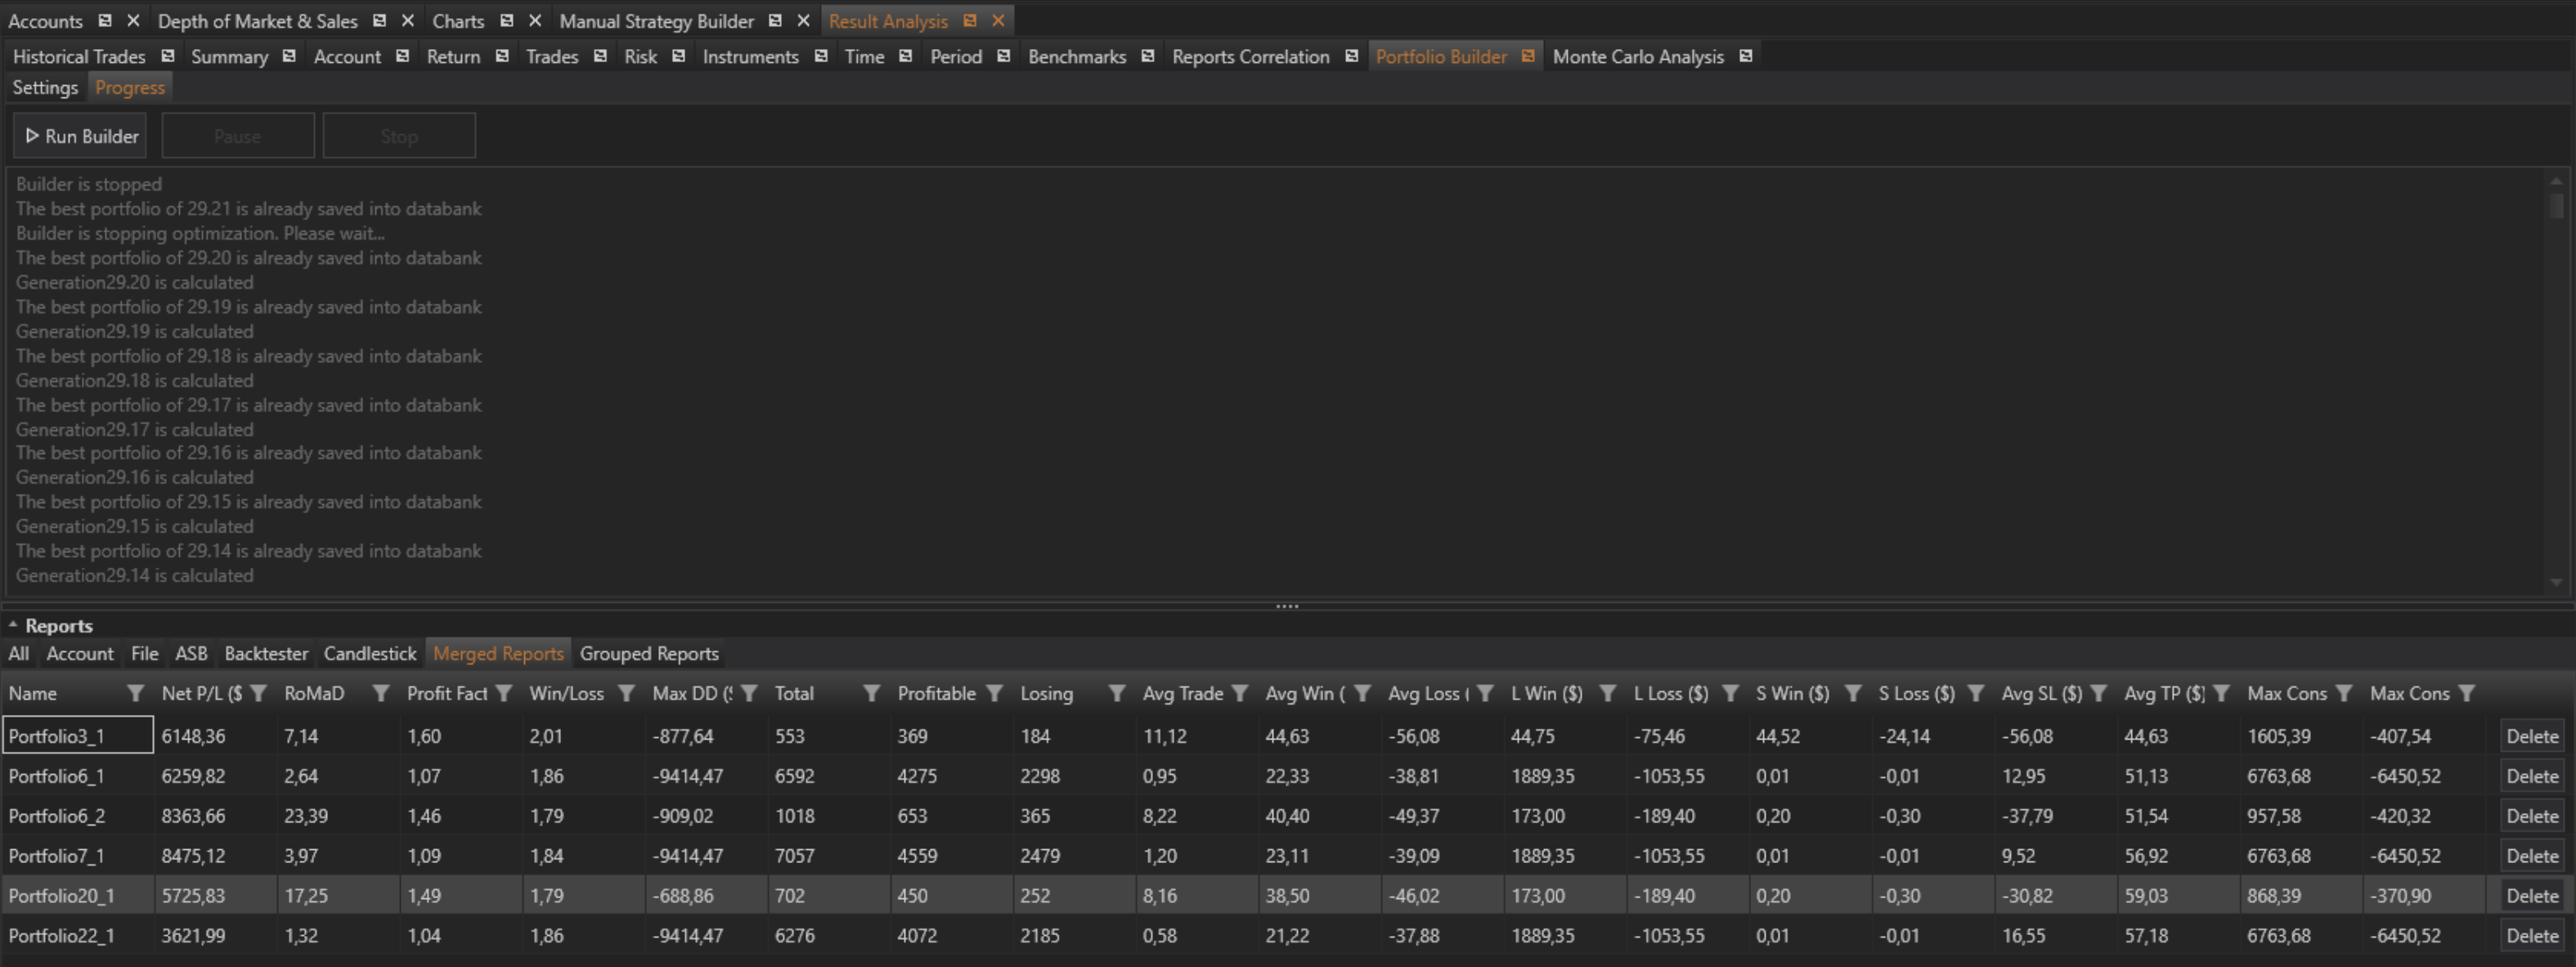The image size is (2576, 967).
Task: Switch to Monte Carlo Analysis tab
Action: tap(1637, 56)
